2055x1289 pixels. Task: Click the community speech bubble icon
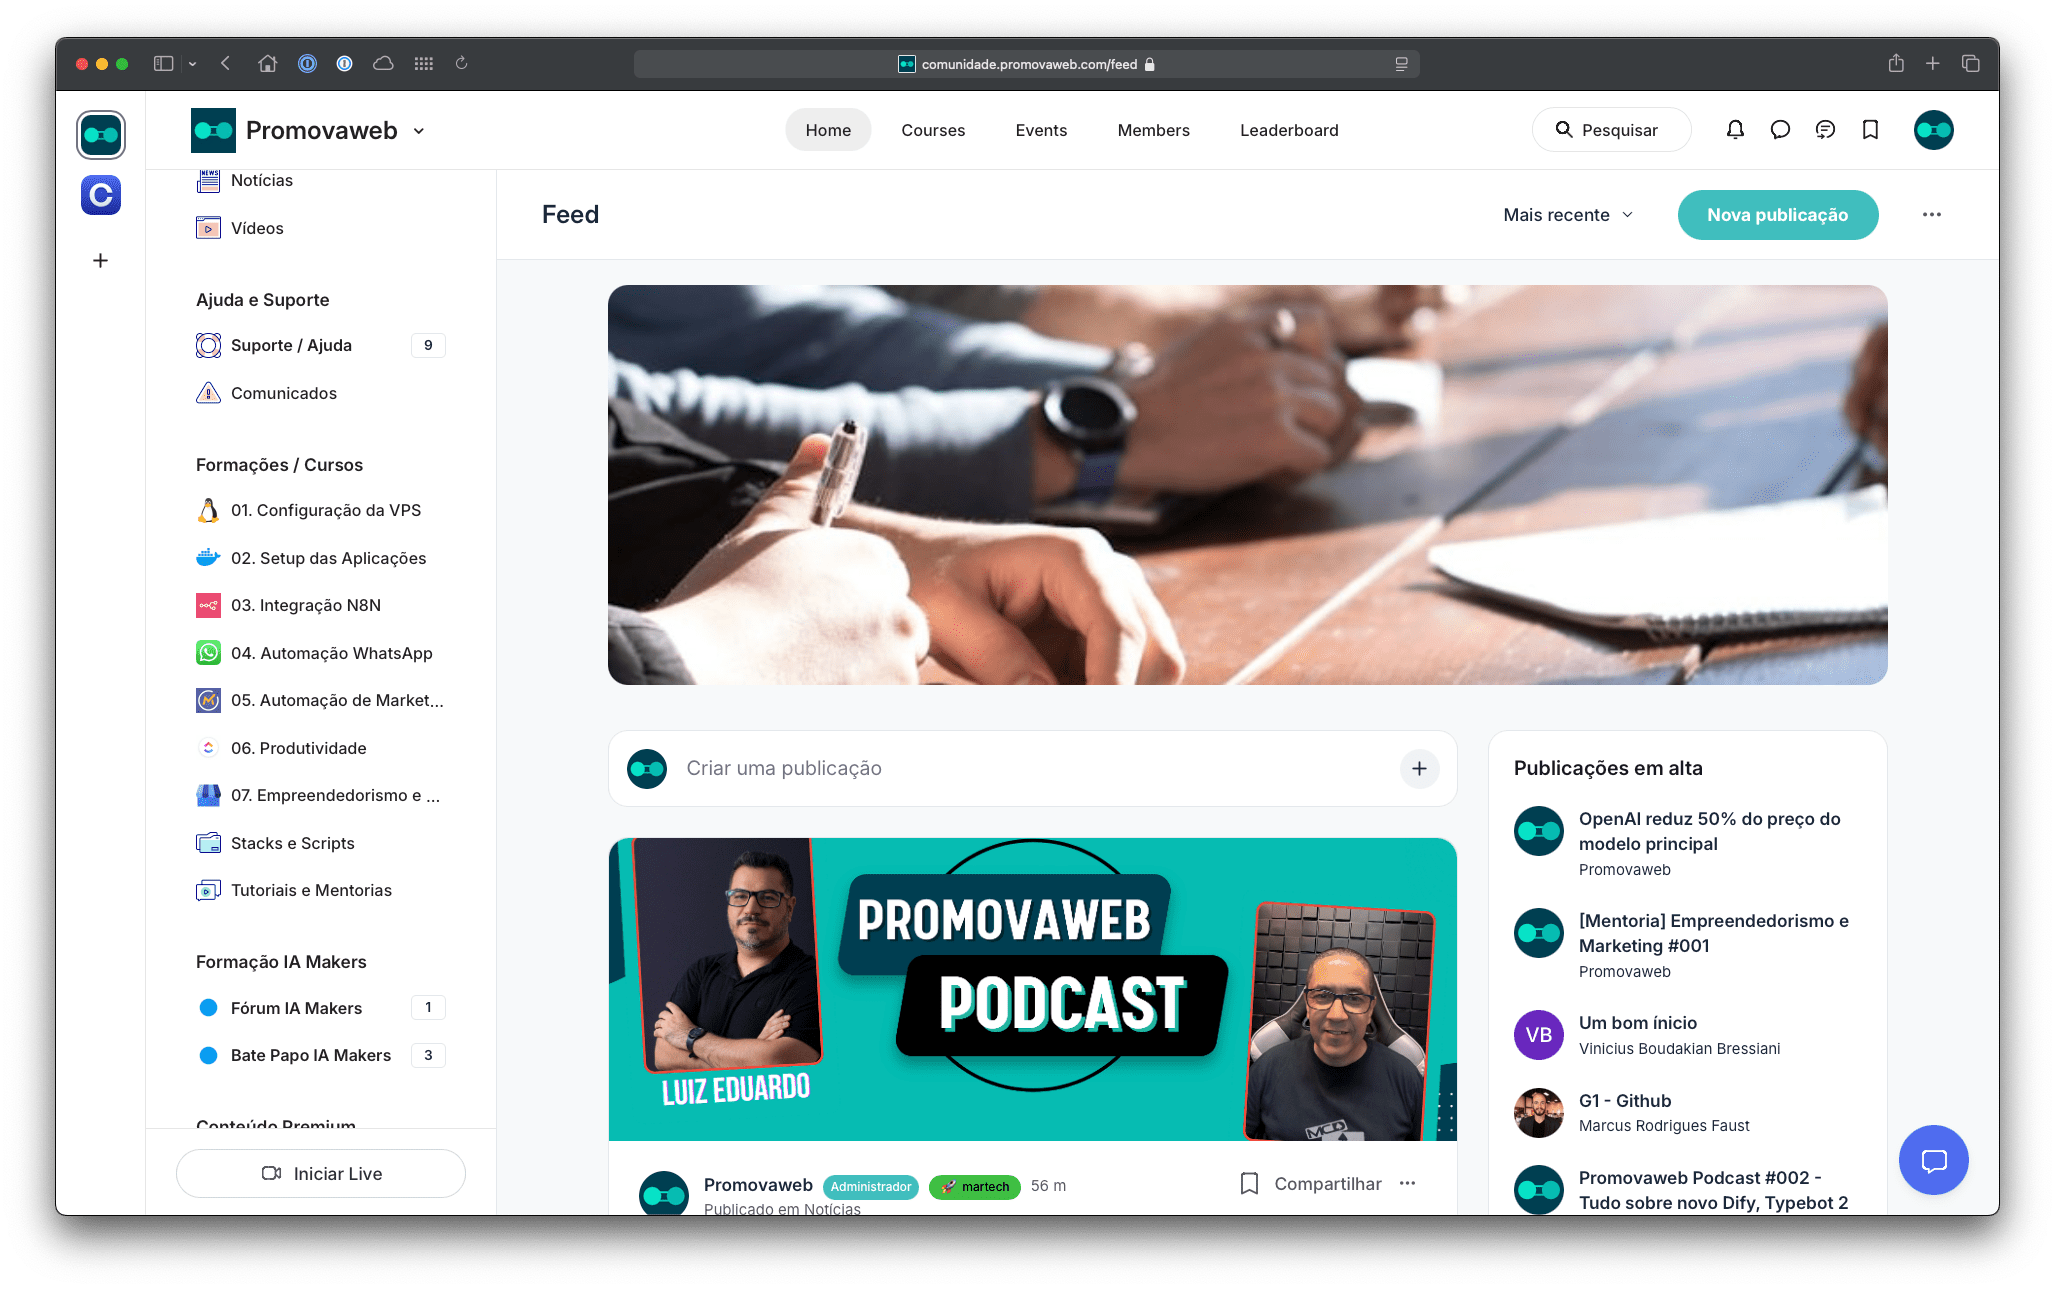[x=1777, y=131]
